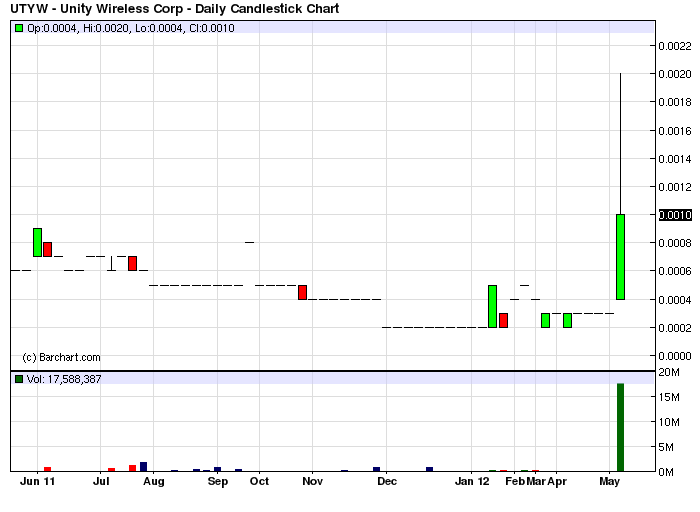Click the 'Apr' date axis label
Image resolution: width=700 pixels, height=512 pixels.
557,482
